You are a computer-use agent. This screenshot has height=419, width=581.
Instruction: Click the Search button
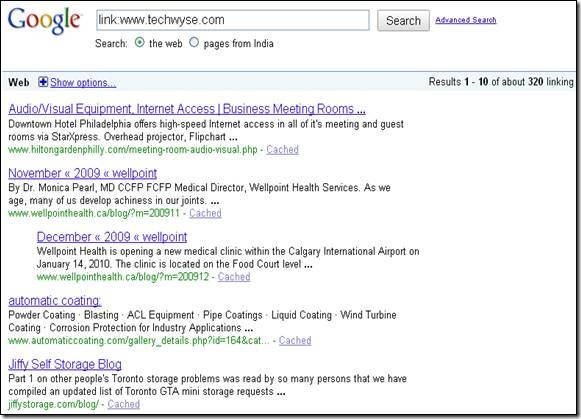coord(404,20)
